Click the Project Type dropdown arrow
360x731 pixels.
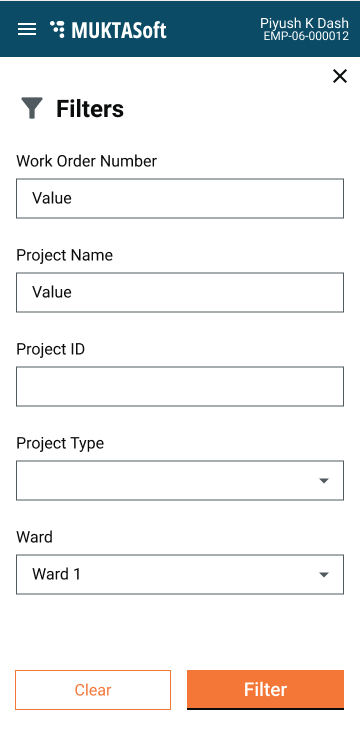coord(324,481)
